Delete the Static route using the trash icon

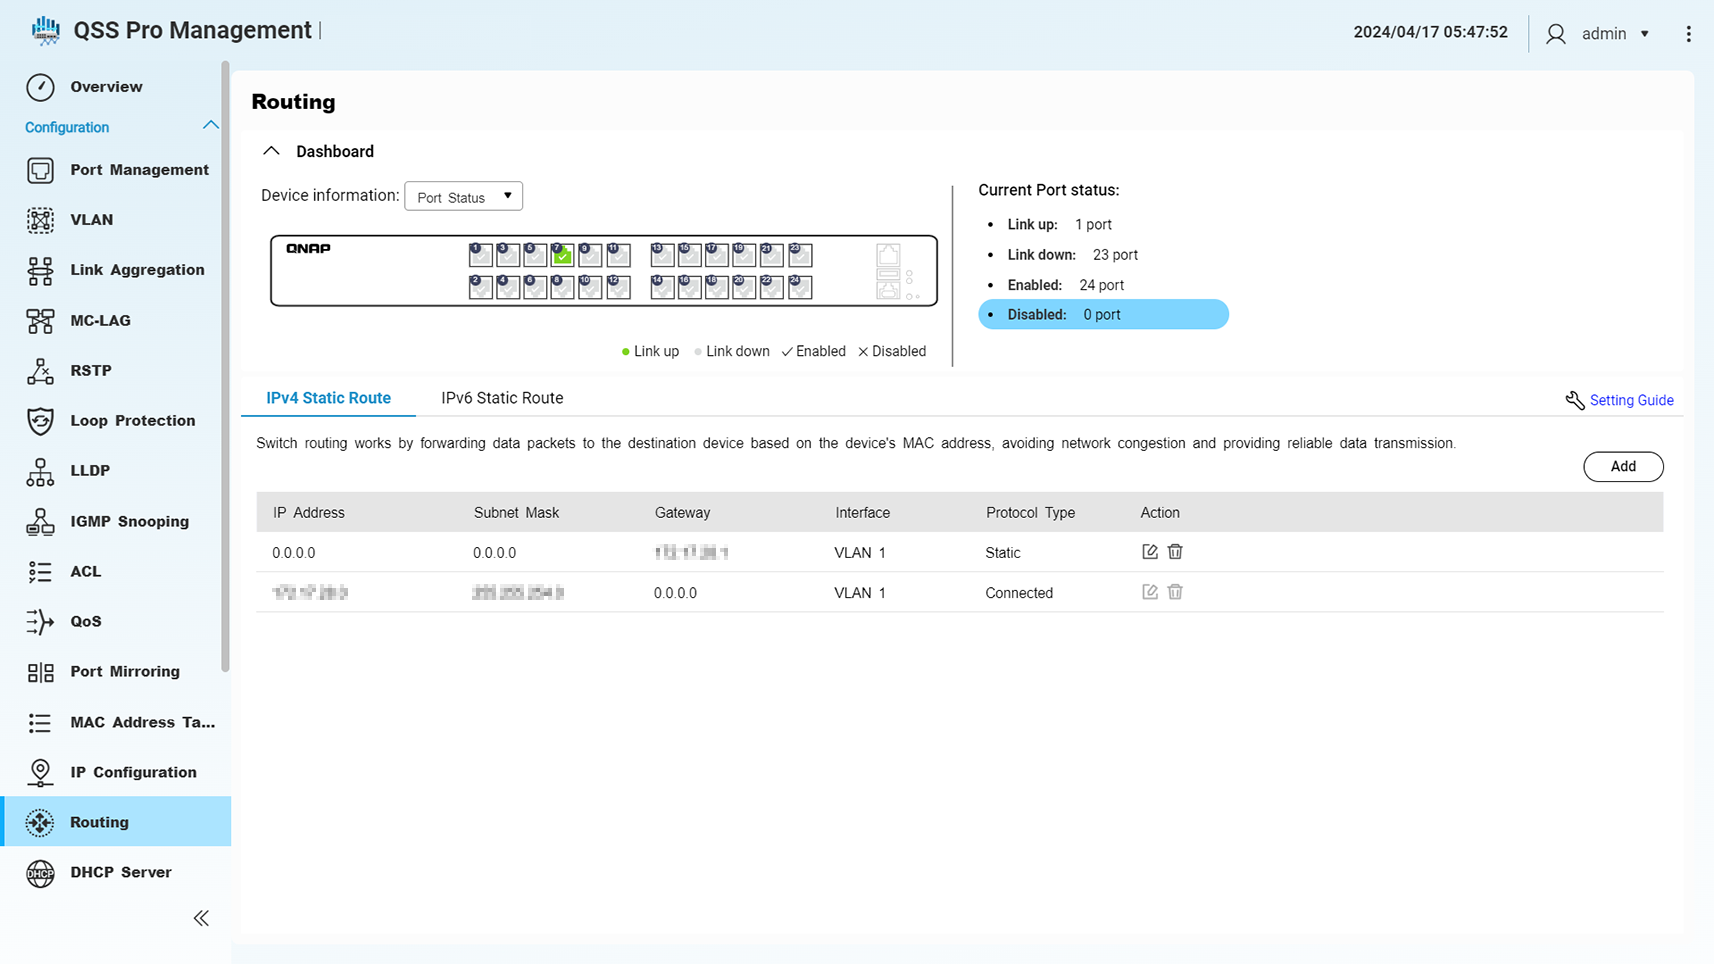click(1175, 551)
